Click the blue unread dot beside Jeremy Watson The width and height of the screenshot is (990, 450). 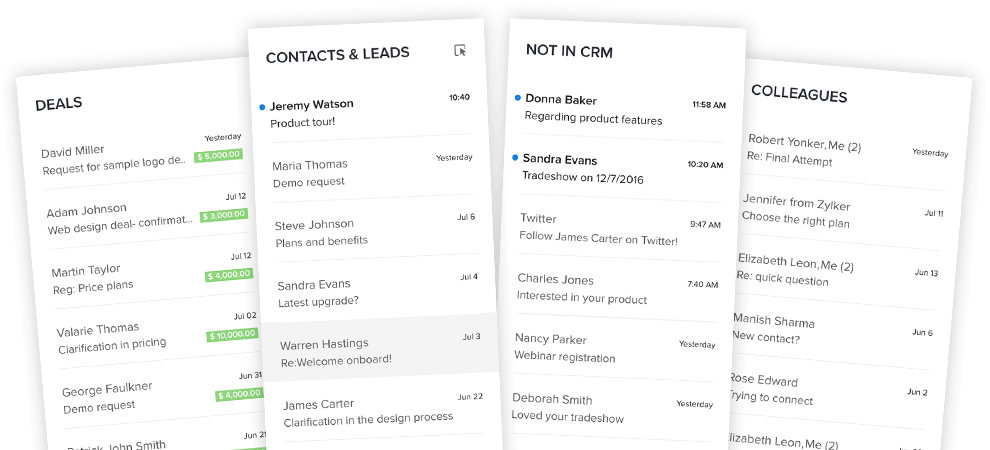[262, 107]
